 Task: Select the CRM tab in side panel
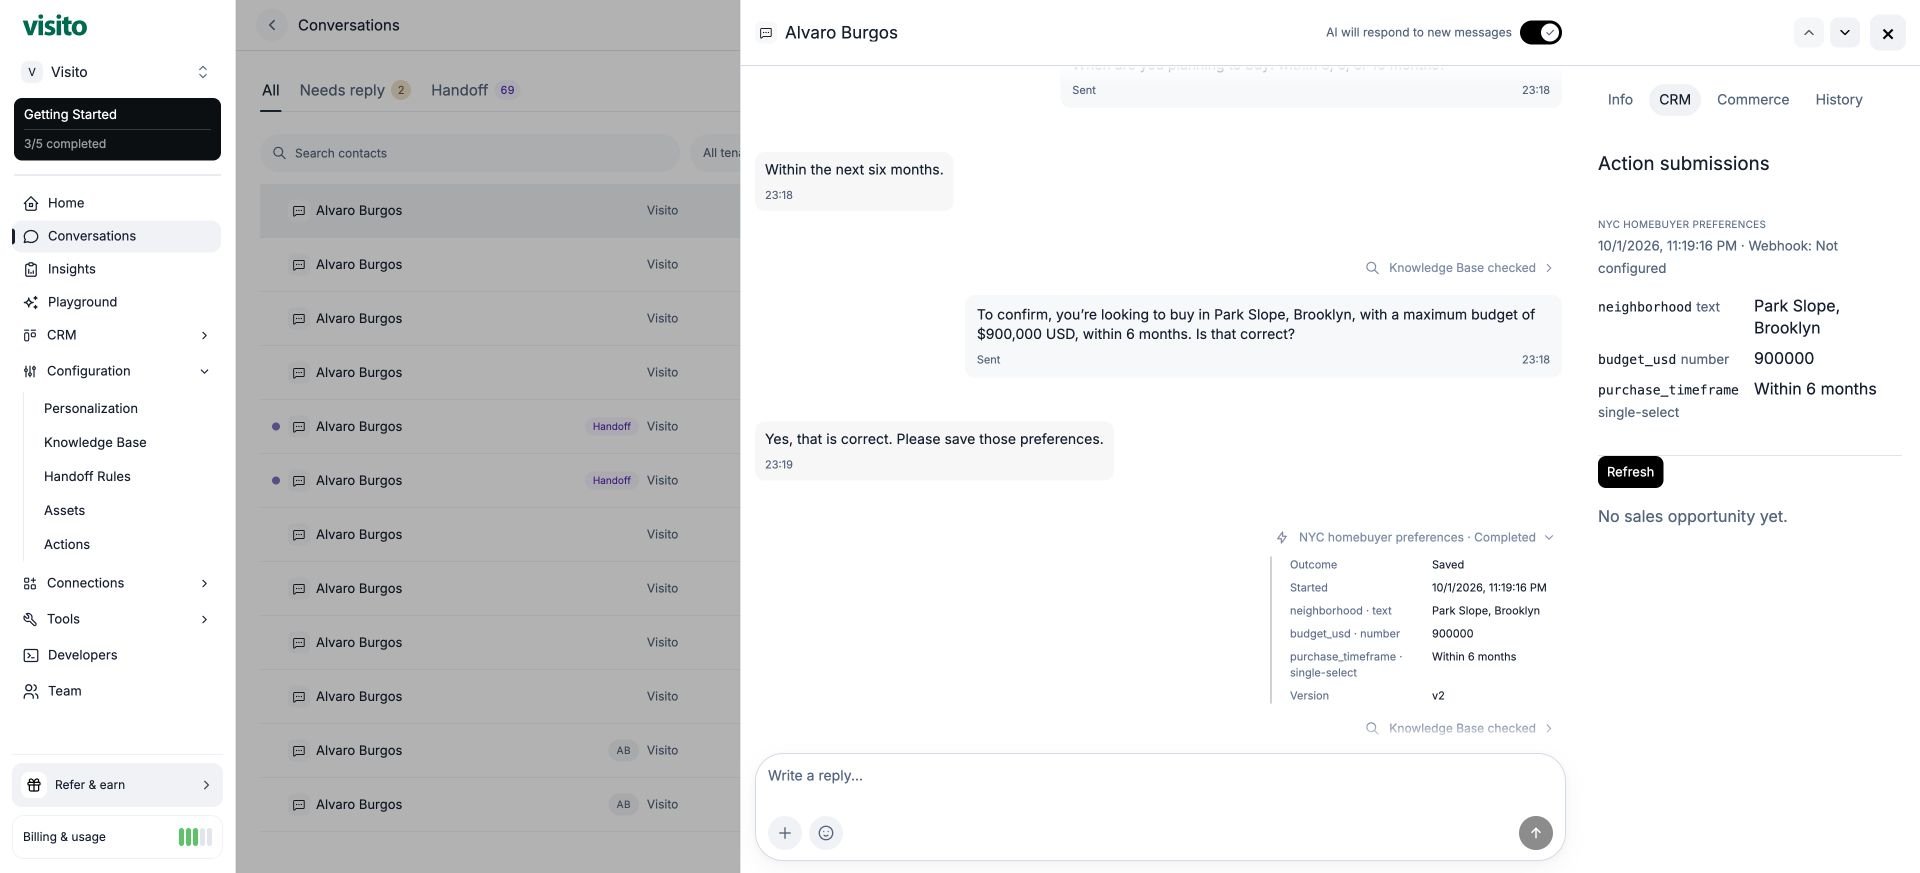(x=1675, y=100)
